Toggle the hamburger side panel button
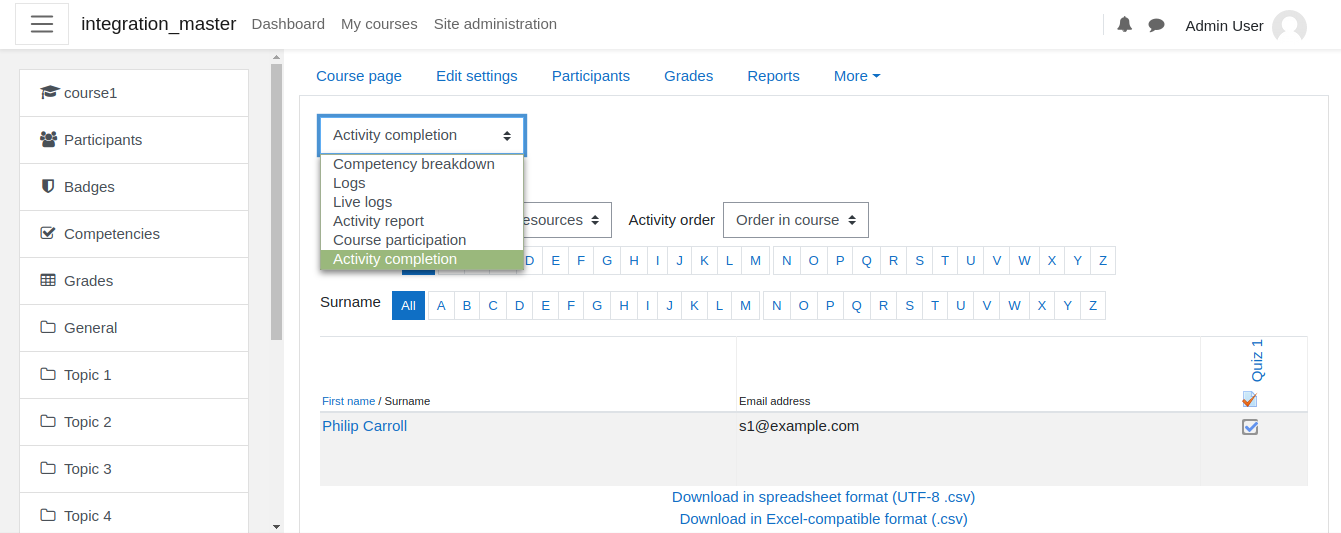The height and width of the screenshot is (533, 1341). click(x=42, y=24)
